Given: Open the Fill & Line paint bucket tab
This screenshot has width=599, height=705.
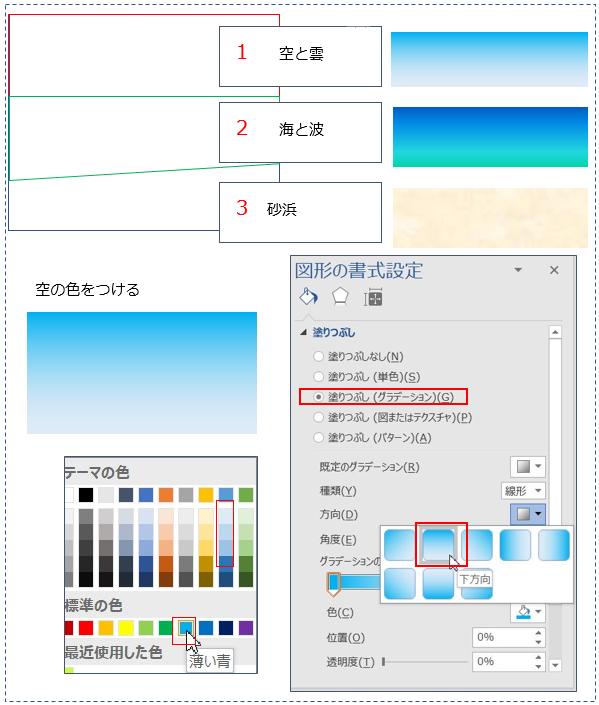Looking at the screenshot, I should 308,297.
